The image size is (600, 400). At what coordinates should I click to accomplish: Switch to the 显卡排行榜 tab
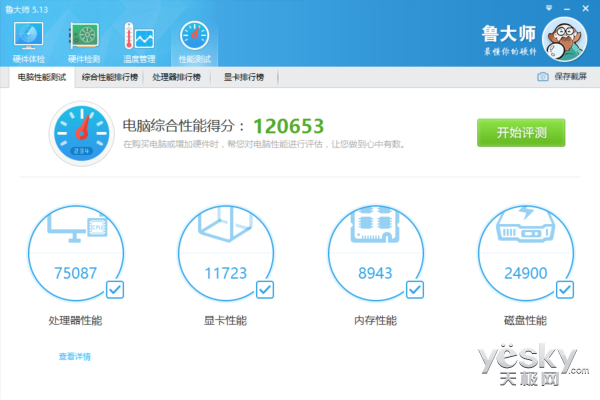point(244,77)
